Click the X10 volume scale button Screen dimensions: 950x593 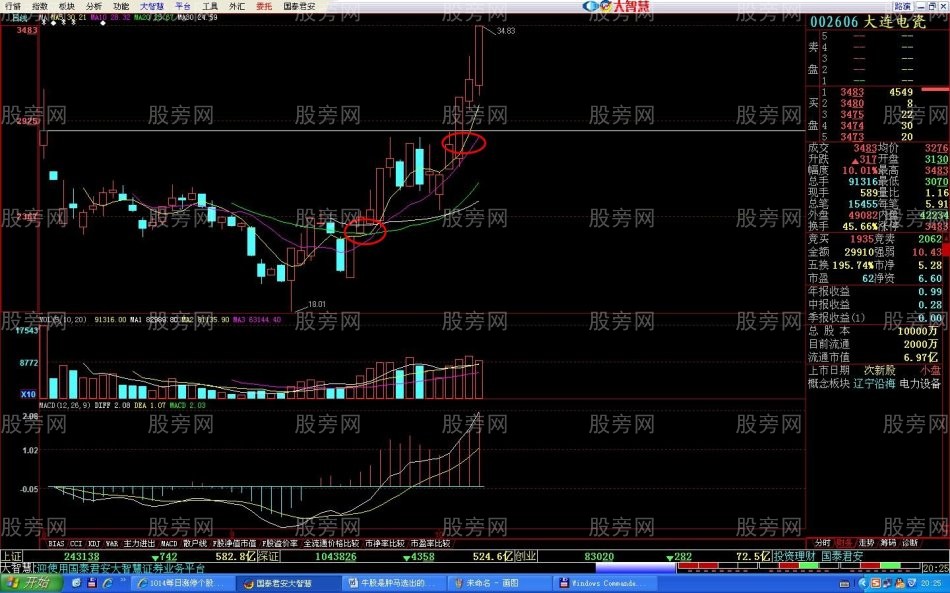28,394
